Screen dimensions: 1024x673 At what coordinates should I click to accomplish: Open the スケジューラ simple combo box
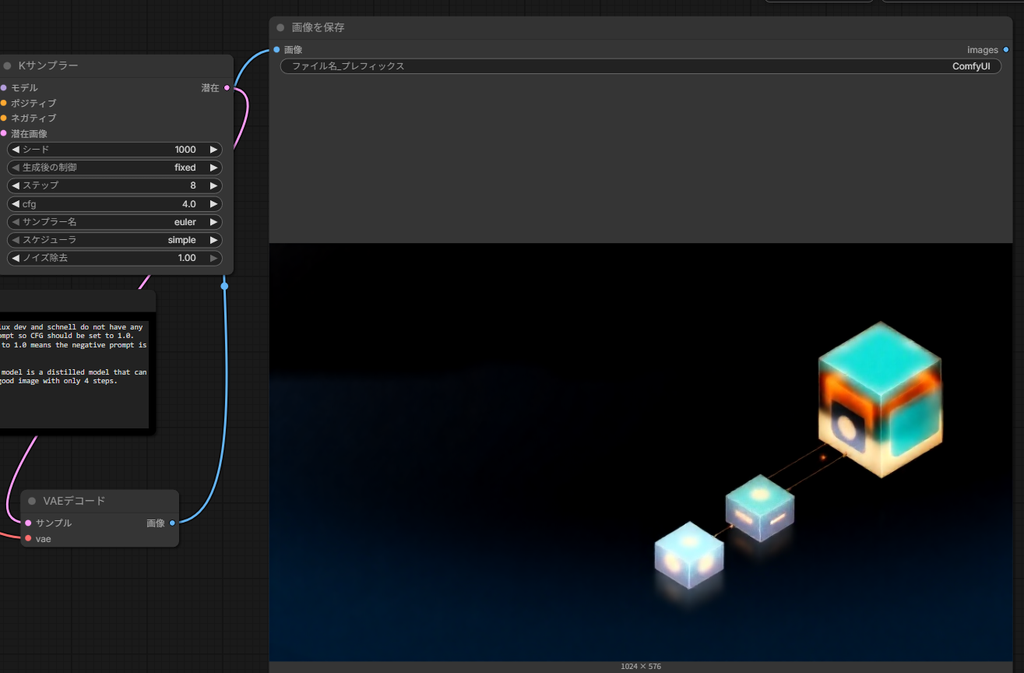click(114, 240)
